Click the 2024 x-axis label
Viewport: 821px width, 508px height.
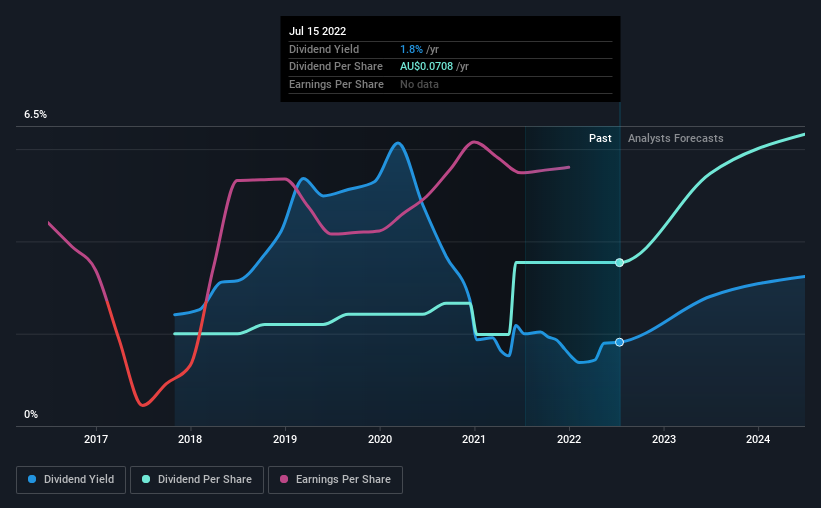(758, 439)
